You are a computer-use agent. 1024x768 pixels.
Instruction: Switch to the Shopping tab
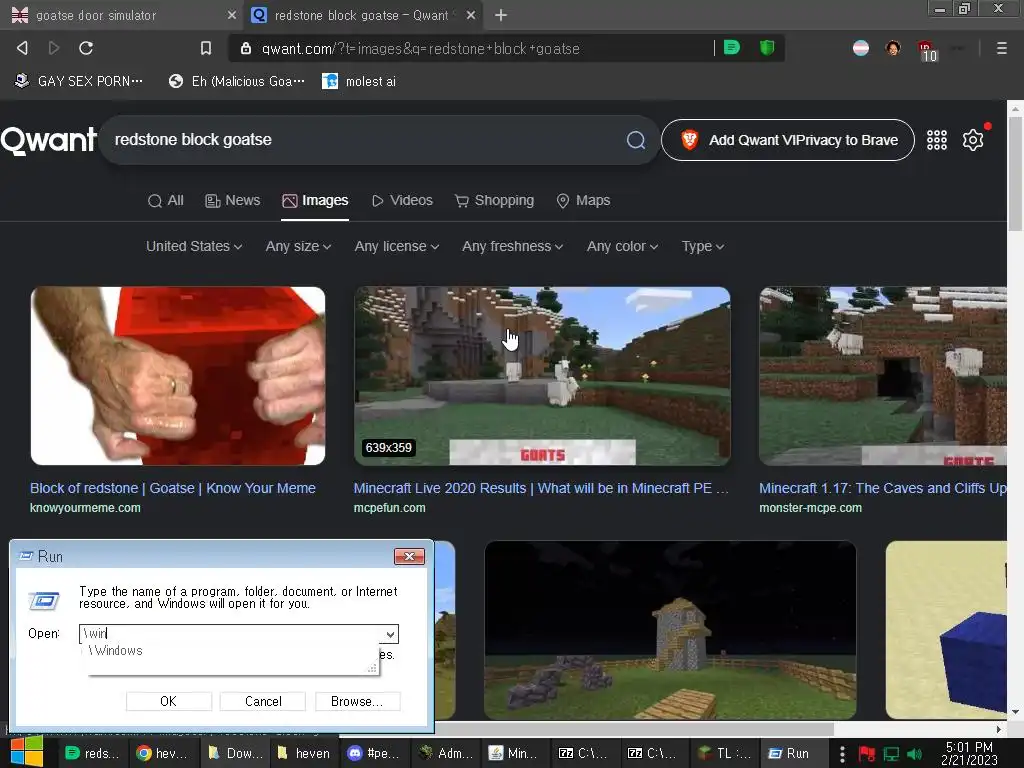(494, 200)
